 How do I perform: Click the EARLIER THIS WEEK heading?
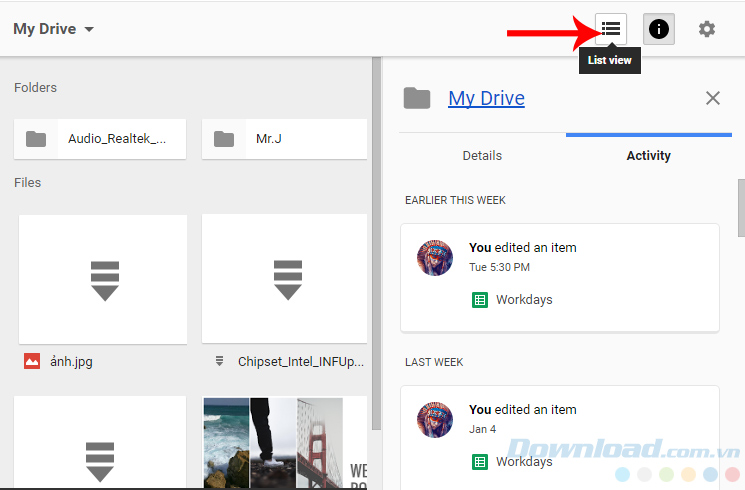(455, 200)
